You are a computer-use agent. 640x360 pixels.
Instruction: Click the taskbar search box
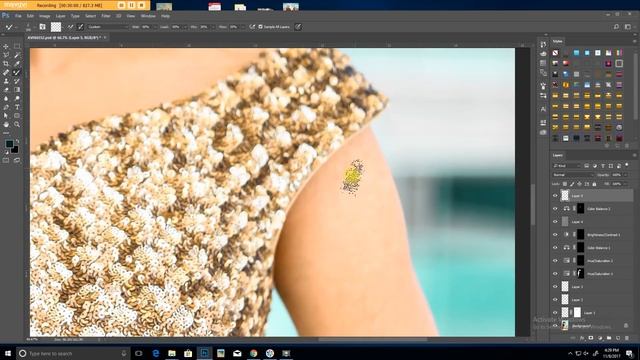tap(73, 353)
